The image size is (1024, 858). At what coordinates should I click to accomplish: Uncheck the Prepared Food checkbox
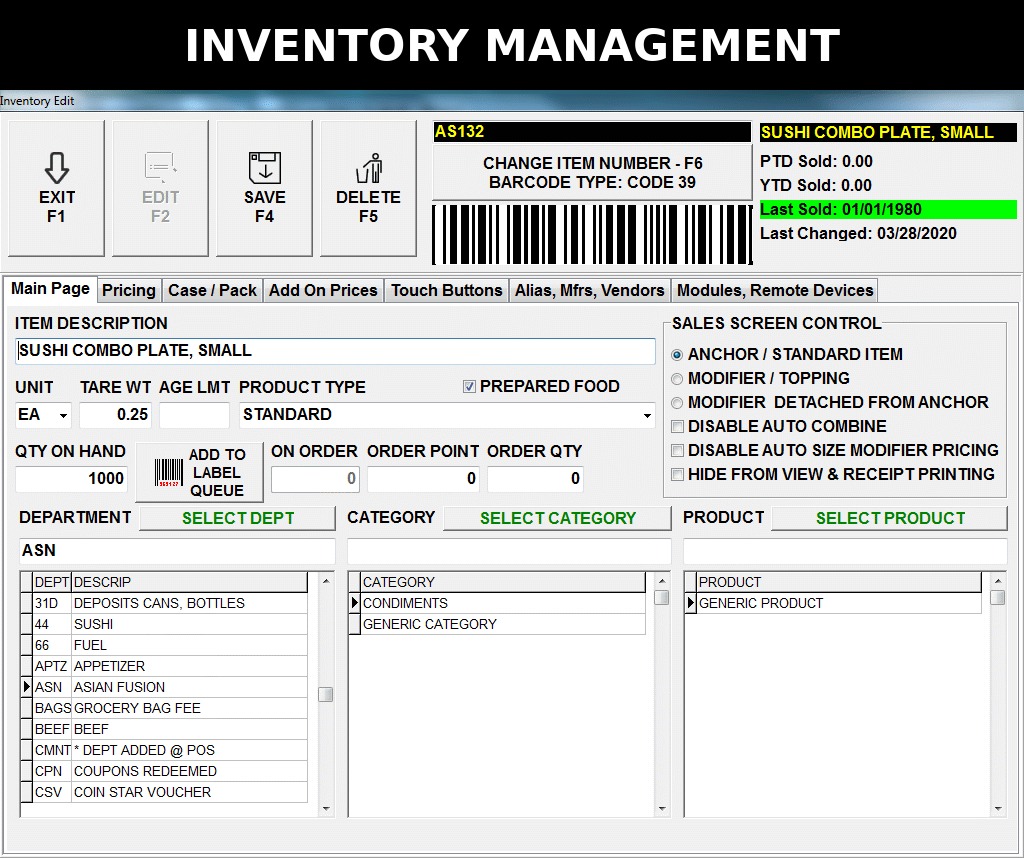point(469,387)
